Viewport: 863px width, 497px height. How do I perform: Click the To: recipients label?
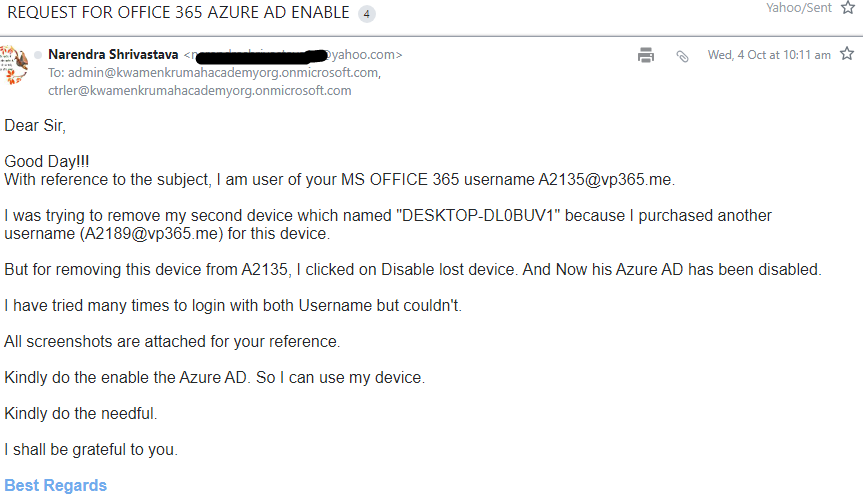56,73
